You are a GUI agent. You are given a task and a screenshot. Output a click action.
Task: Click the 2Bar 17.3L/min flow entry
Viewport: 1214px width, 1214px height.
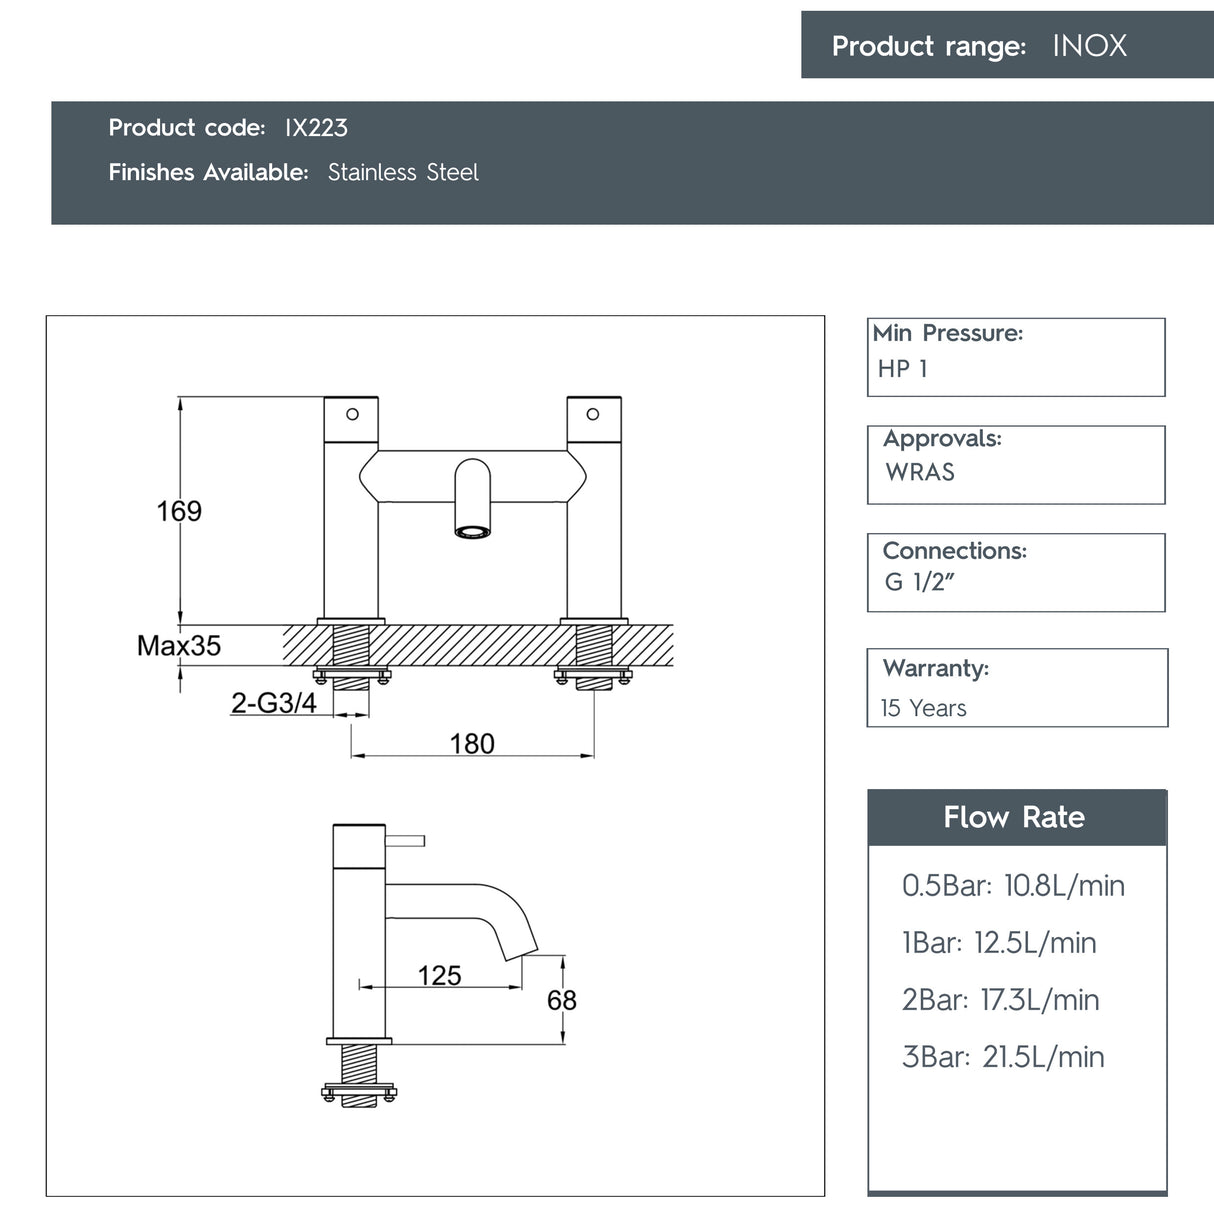[1000, 999]
